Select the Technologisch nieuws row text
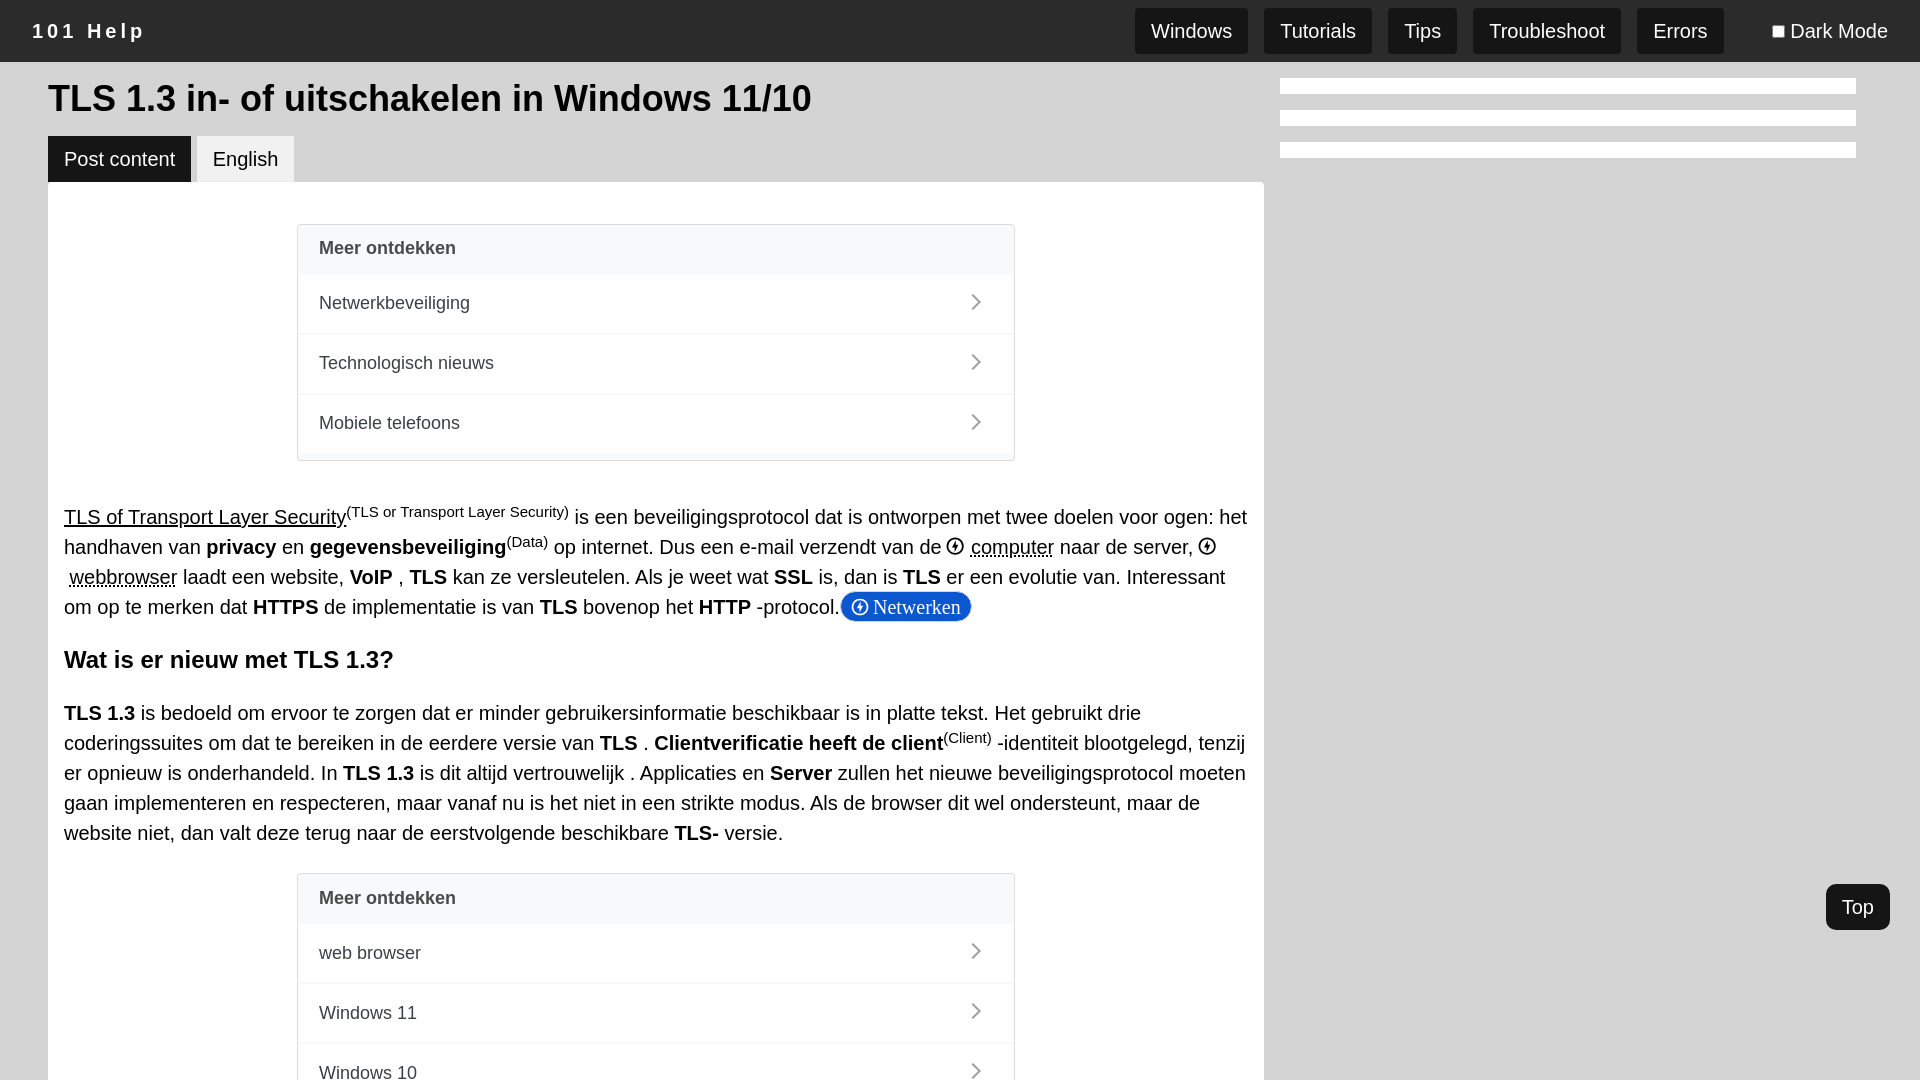This screenshot has width=1920, height=1080. click(406, 363)
